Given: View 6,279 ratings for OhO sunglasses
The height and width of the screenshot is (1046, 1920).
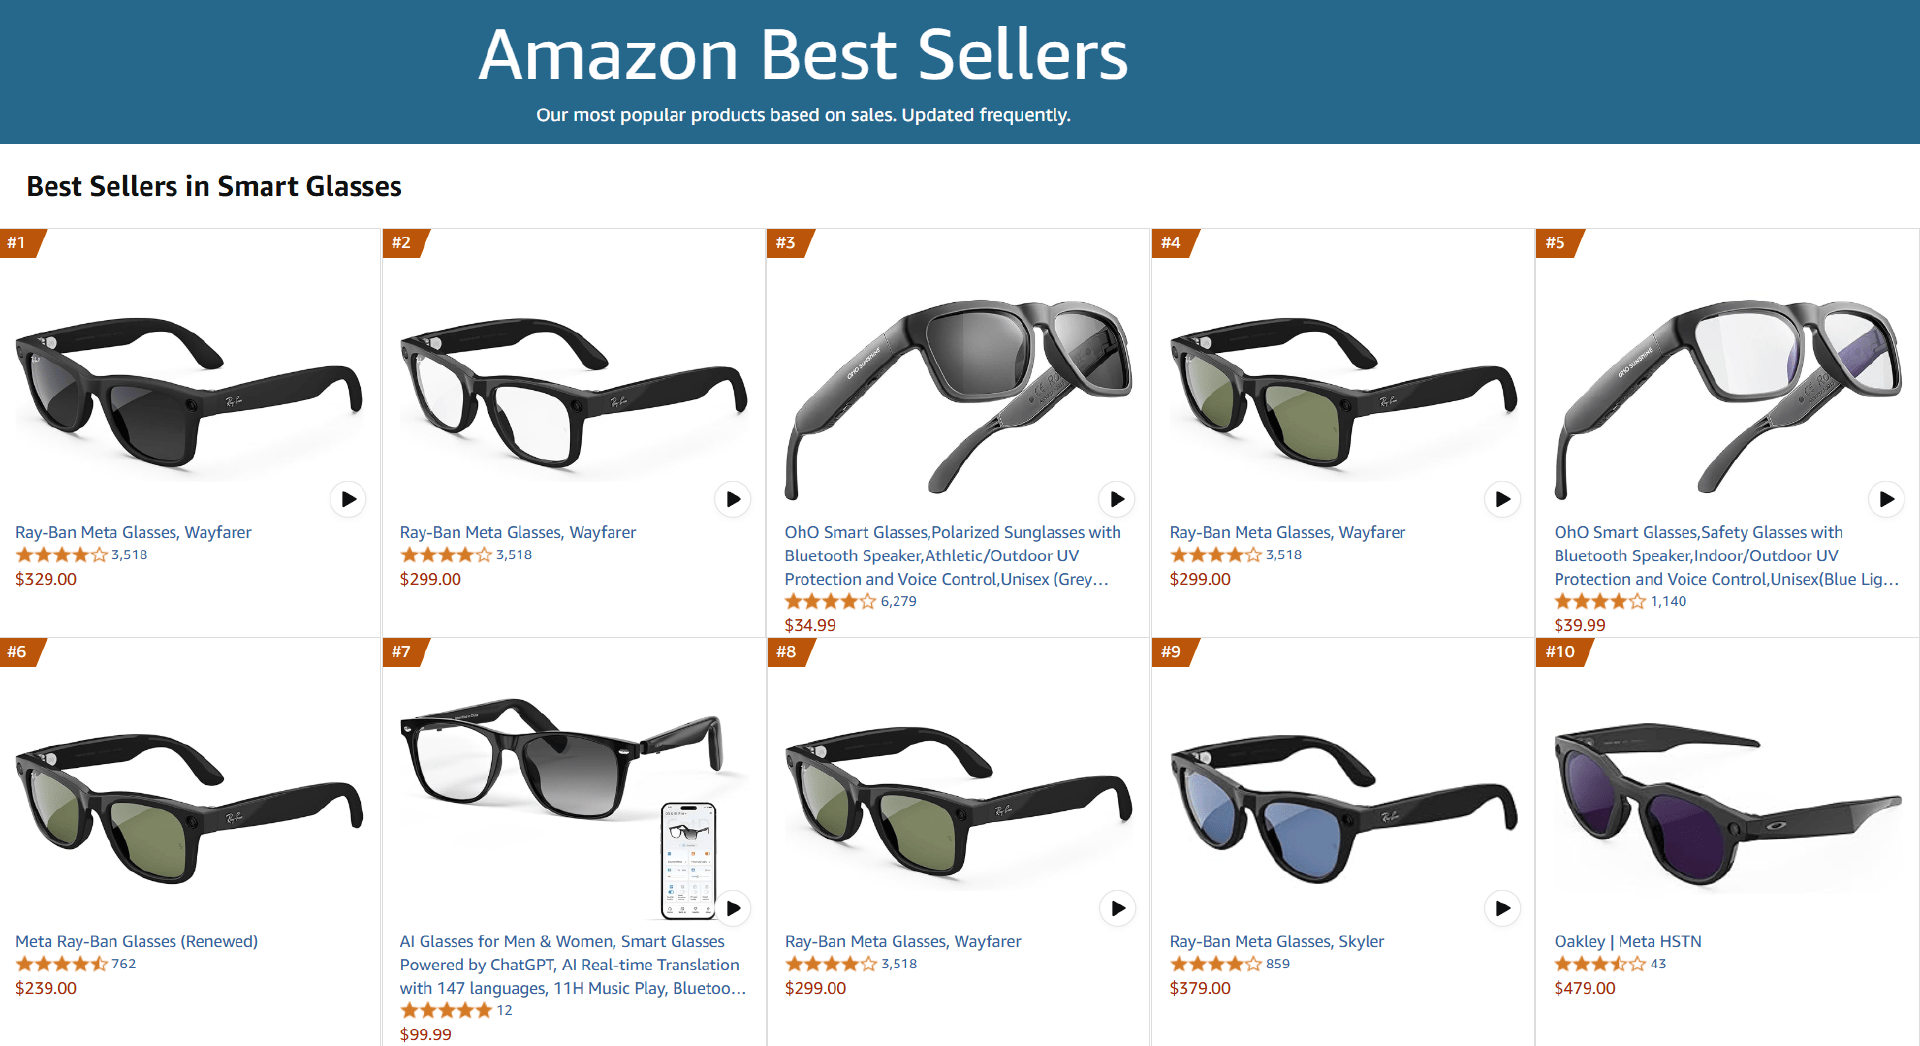Looking at the screenshot, I should 898,602.
